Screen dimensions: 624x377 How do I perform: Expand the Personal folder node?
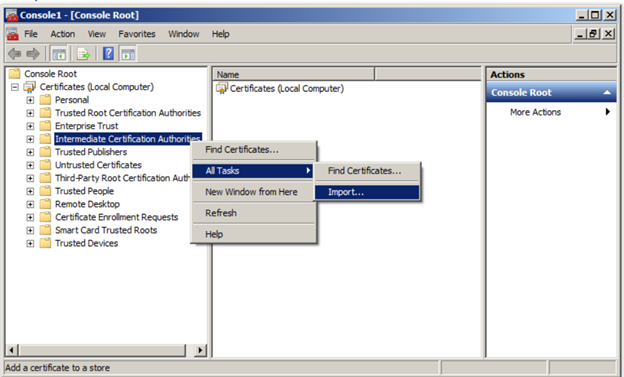30,100
